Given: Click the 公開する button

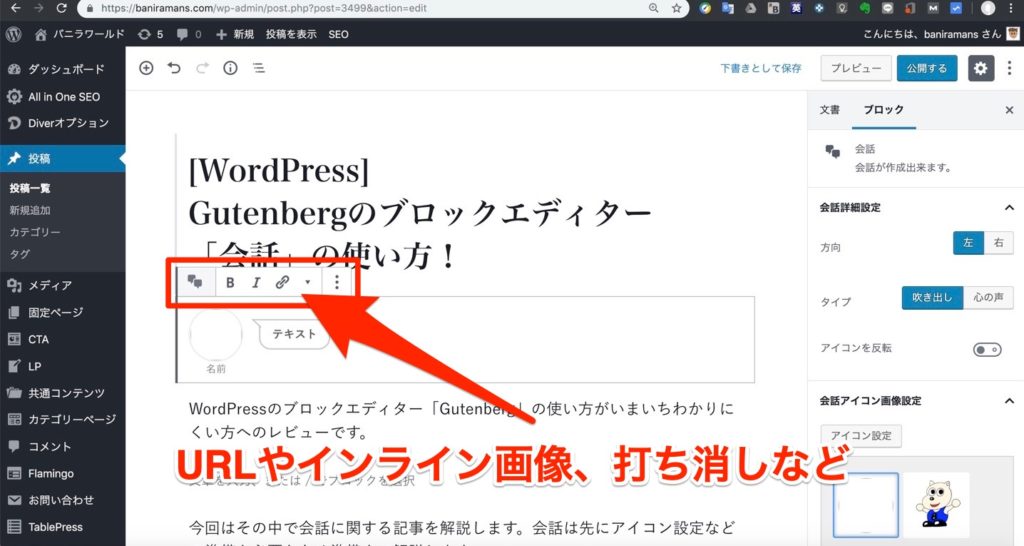Looking at the screenshot, I should (927, 68).
